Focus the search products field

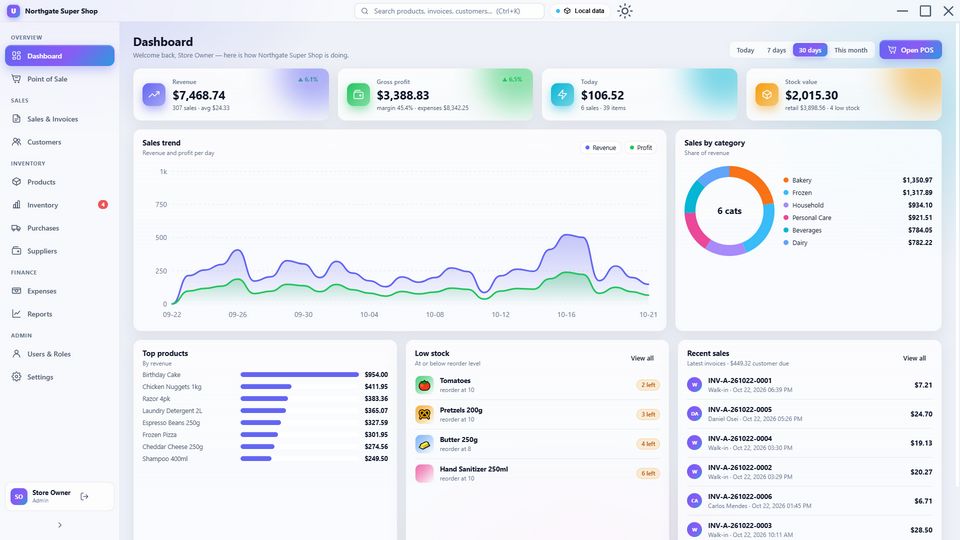[x=449, y=11]
